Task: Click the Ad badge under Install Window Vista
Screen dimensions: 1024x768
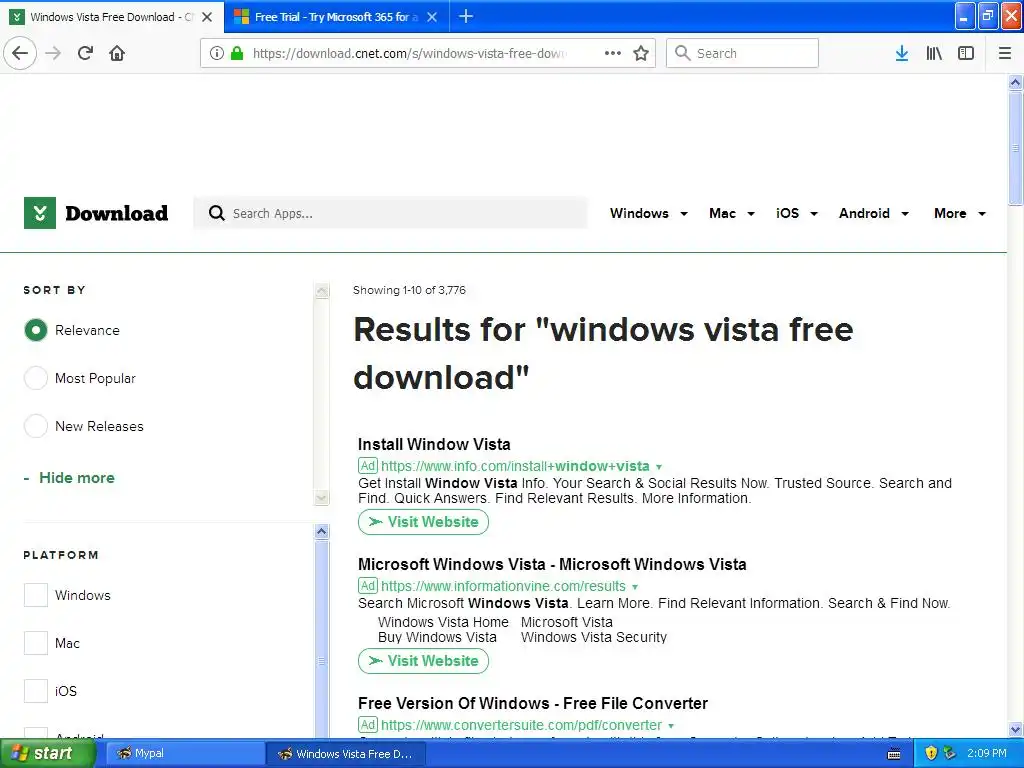Action: tap(368, 466)
